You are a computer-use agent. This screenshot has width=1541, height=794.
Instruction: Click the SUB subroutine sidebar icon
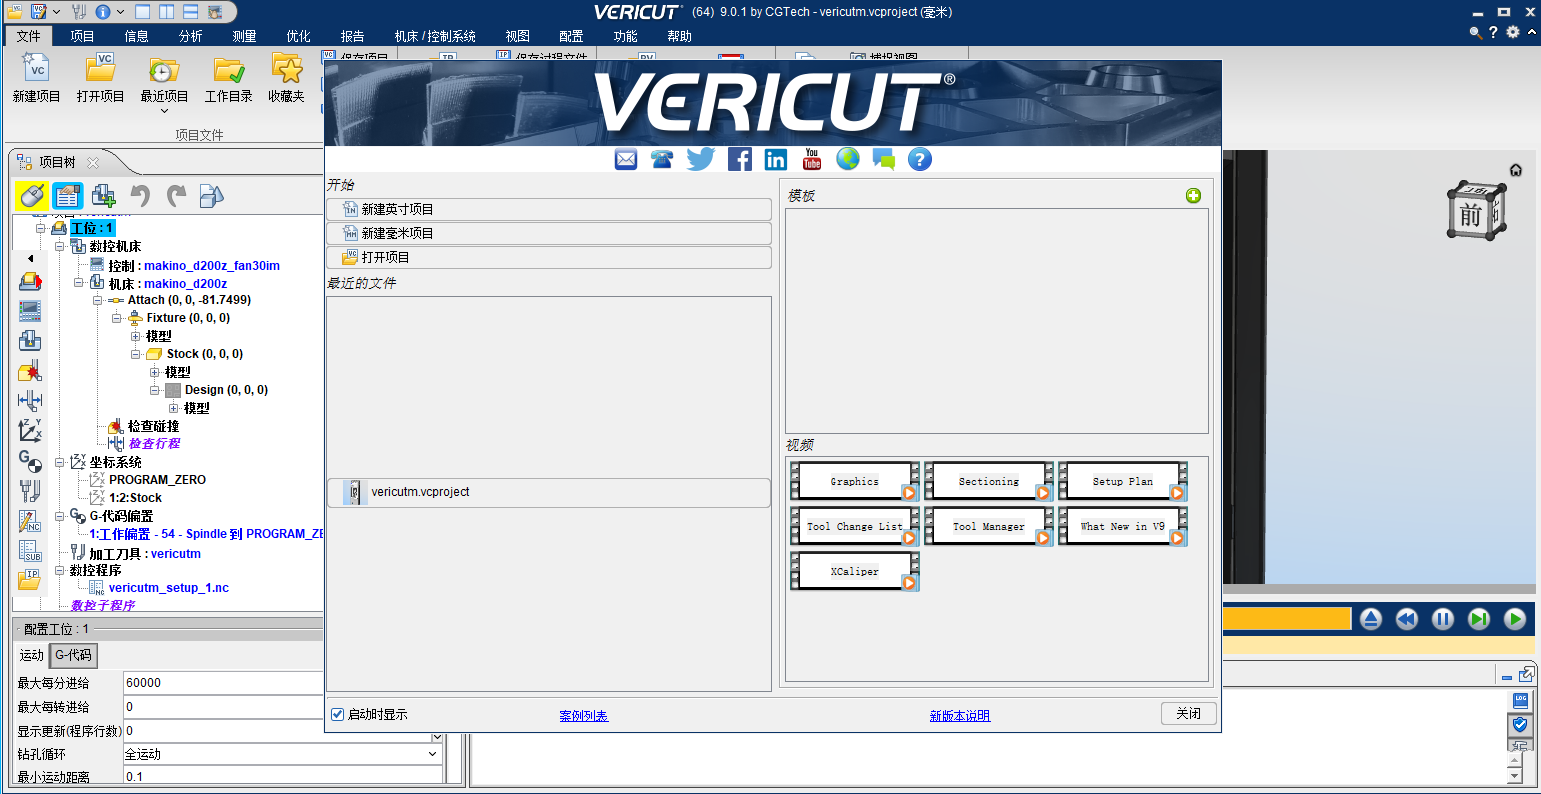point(30,551)
